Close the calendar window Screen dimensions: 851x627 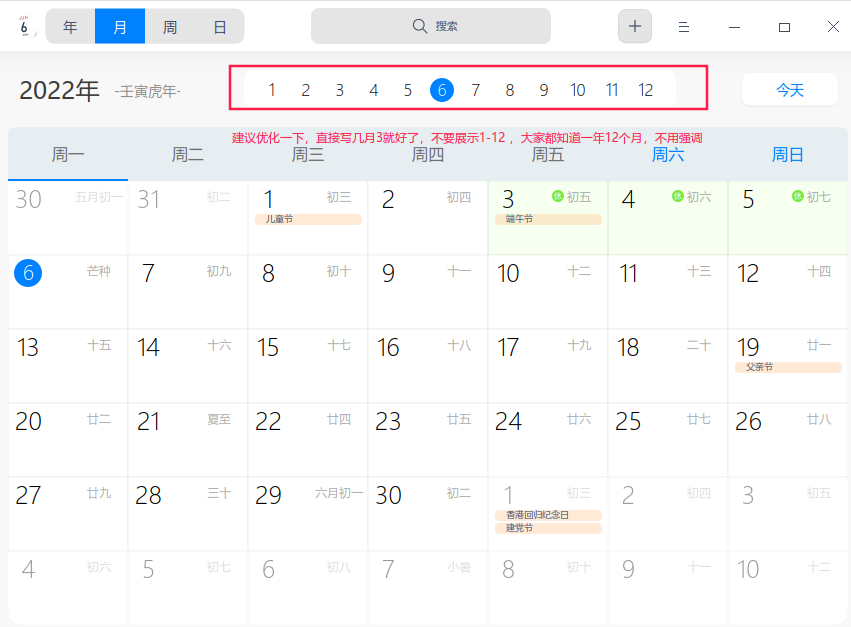(x=834, y=27)
